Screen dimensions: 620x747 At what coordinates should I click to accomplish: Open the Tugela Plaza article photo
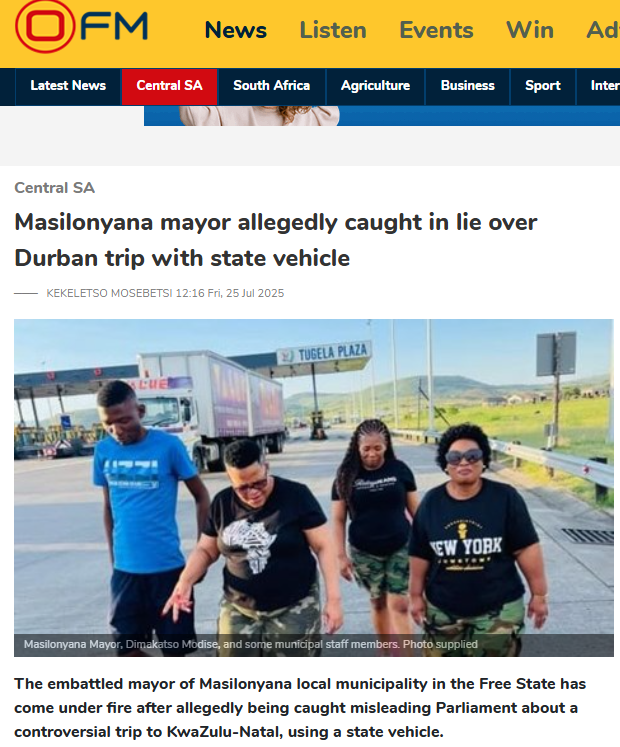click(314, 487)
